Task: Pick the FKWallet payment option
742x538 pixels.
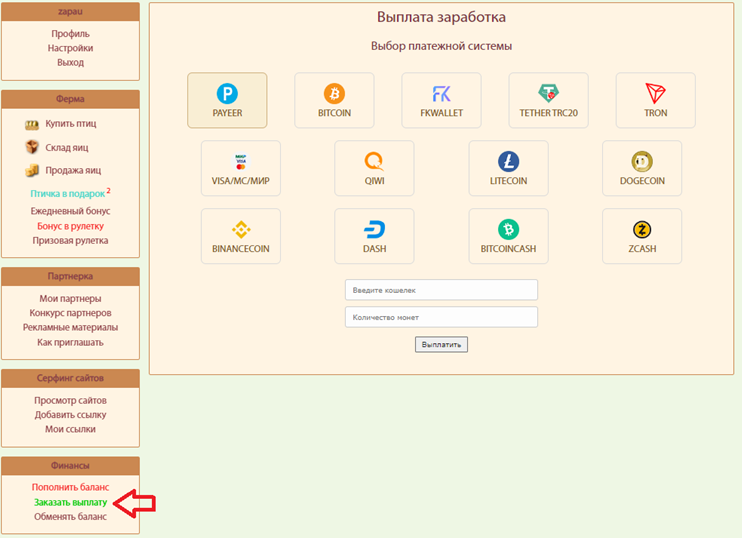Action: coord(442,100)
